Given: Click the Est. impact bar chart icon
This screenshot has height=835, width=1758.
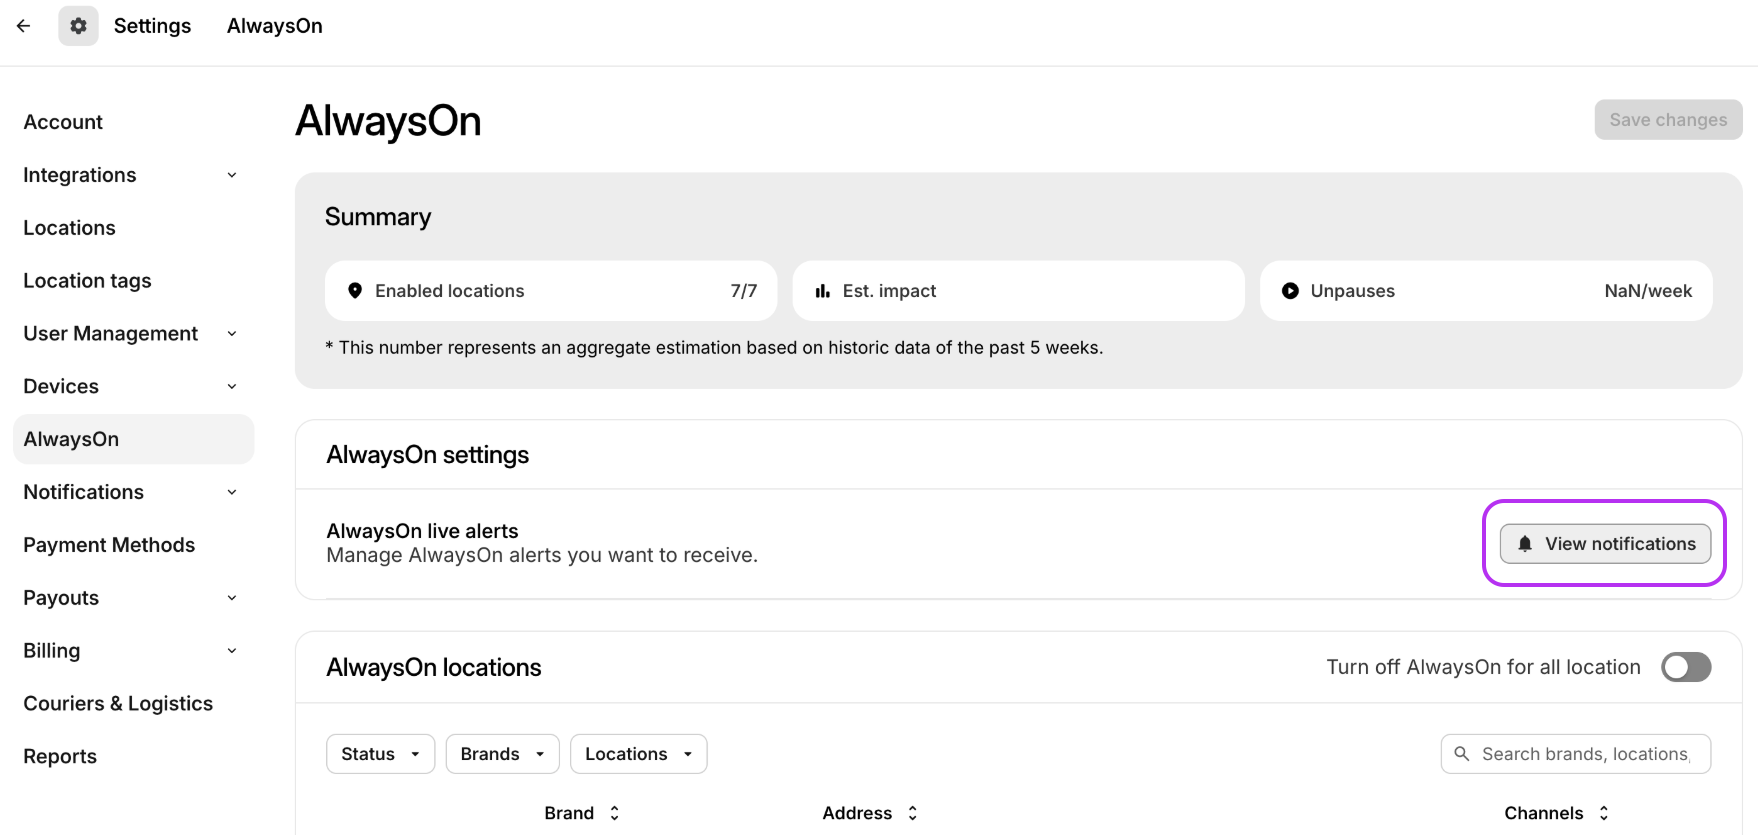Looking at the screenshot, I should pos(822,291).
